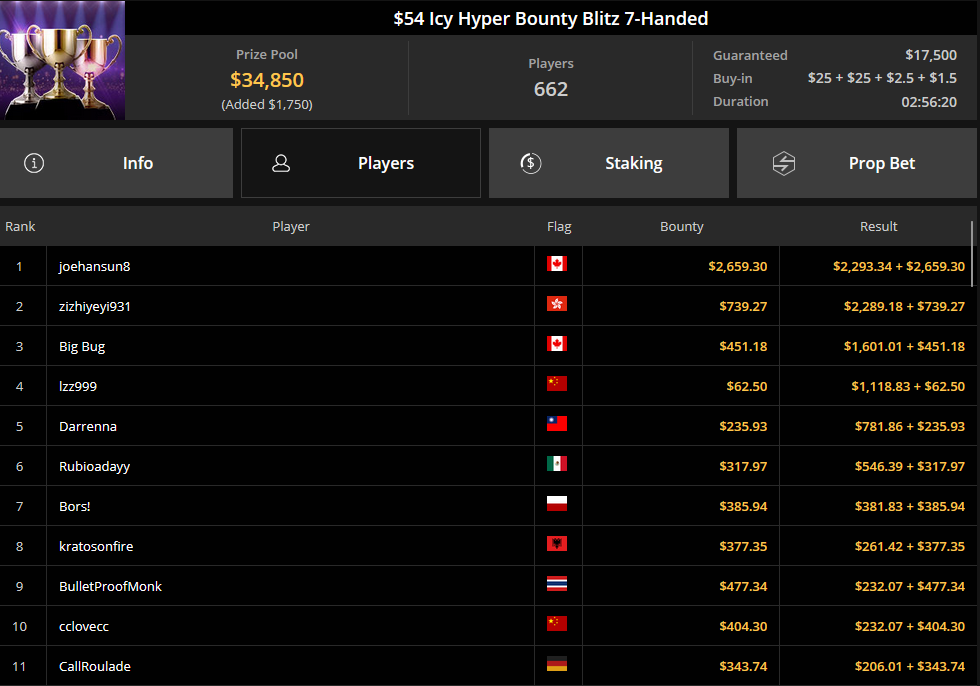This screenshot has height=686, width=980.
Task: Select player kratosonfire
Action: tap(96, 546)
